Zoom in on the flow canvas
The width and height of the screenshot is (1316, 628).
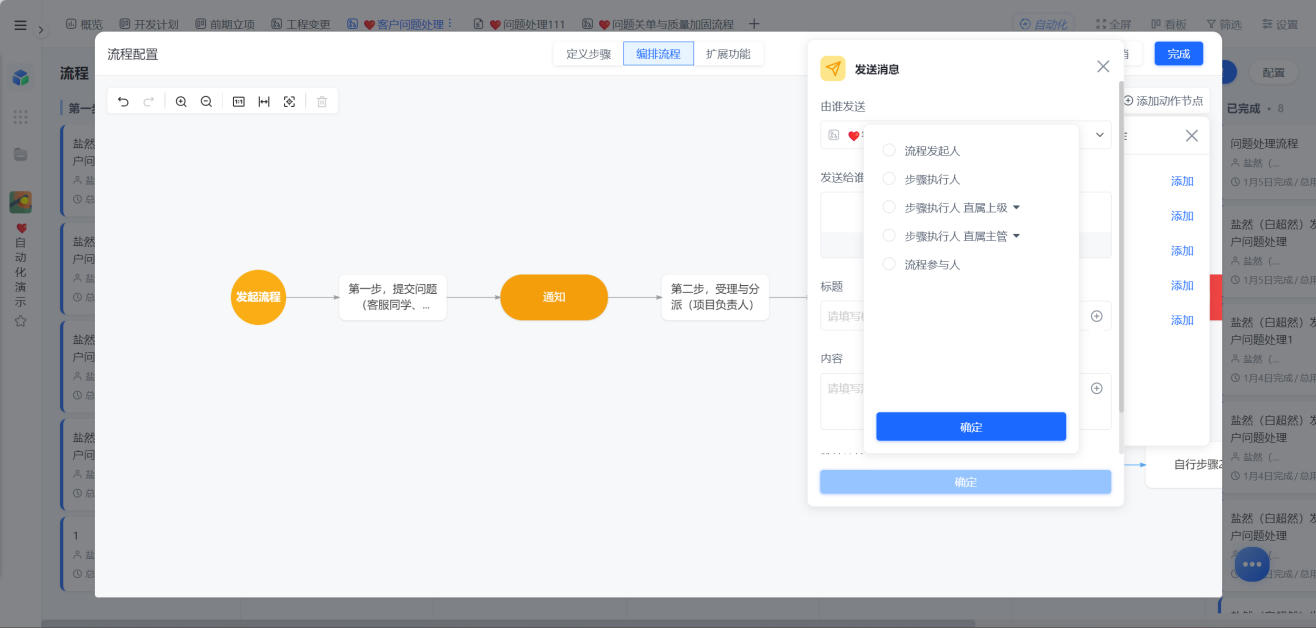tap(181, 101)
